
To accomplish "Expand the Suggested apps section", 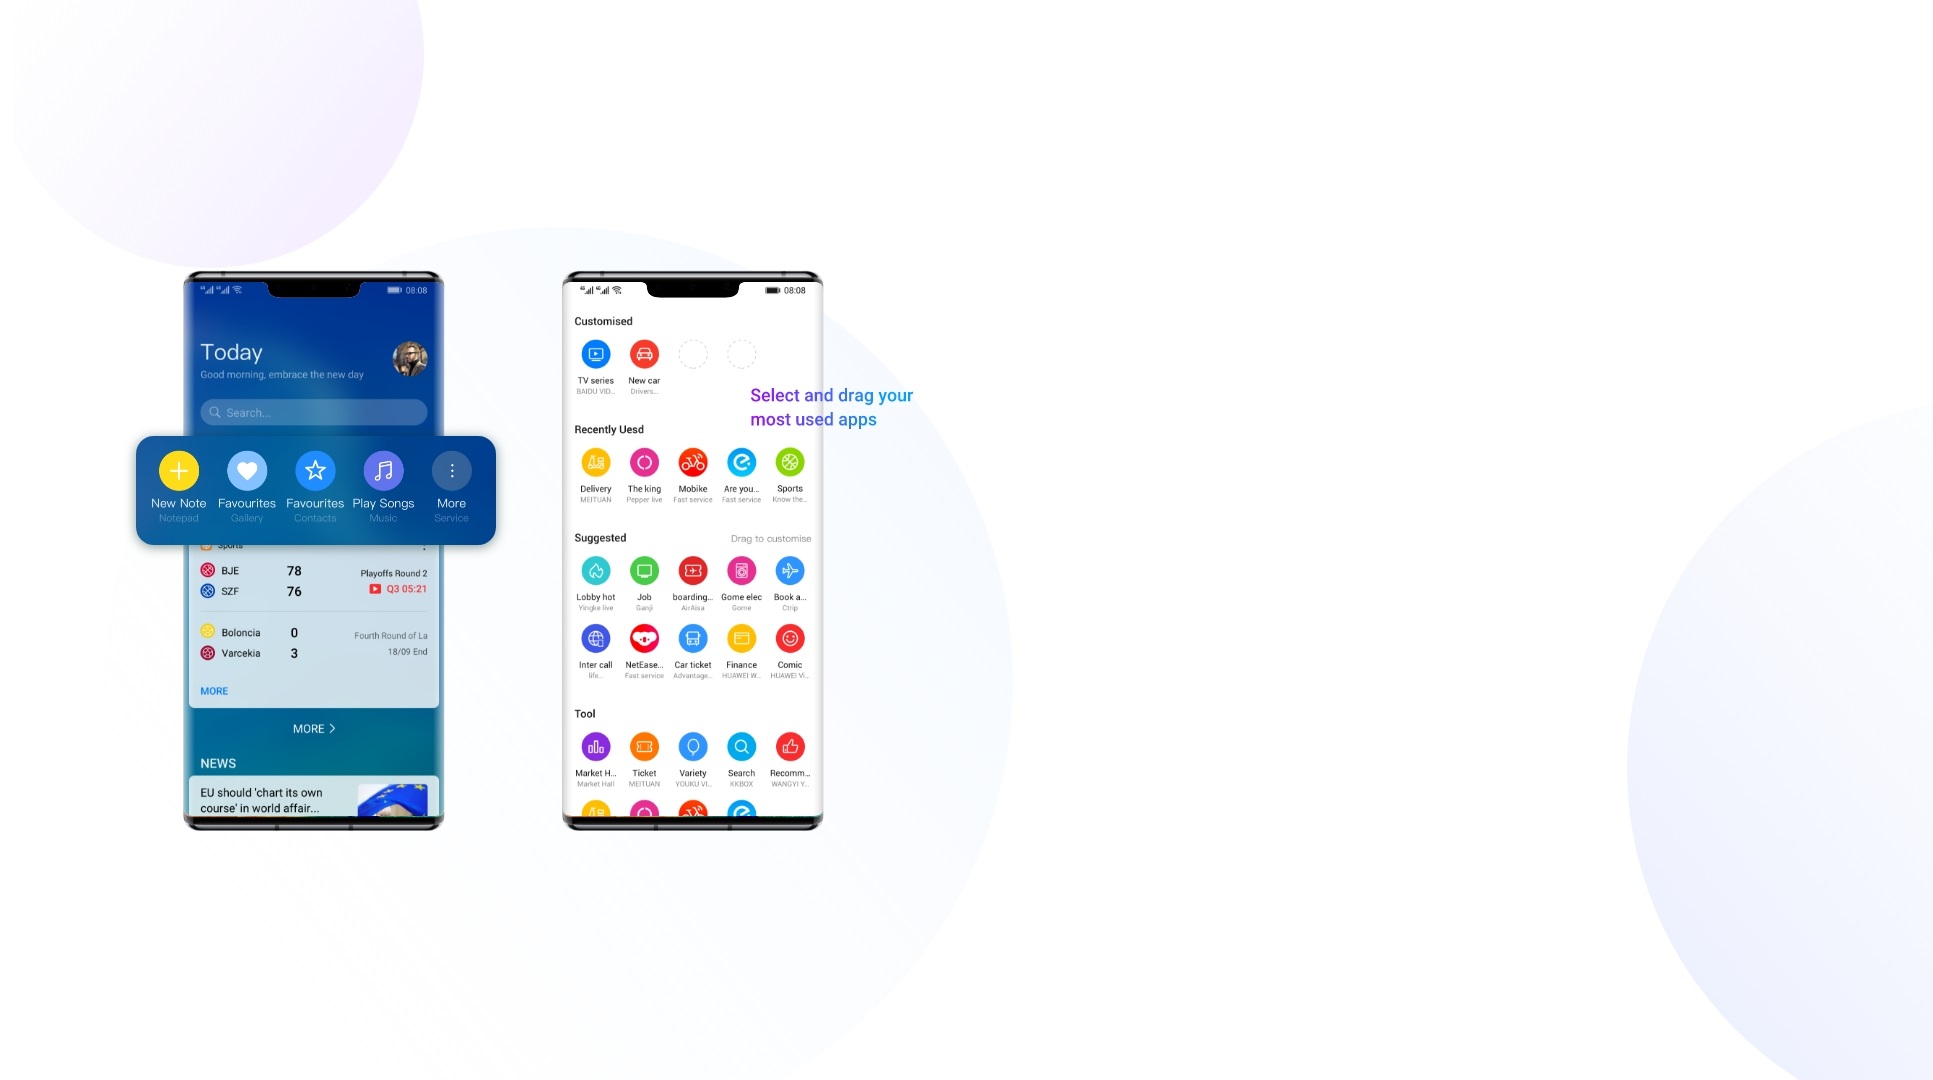I will 599,537.
